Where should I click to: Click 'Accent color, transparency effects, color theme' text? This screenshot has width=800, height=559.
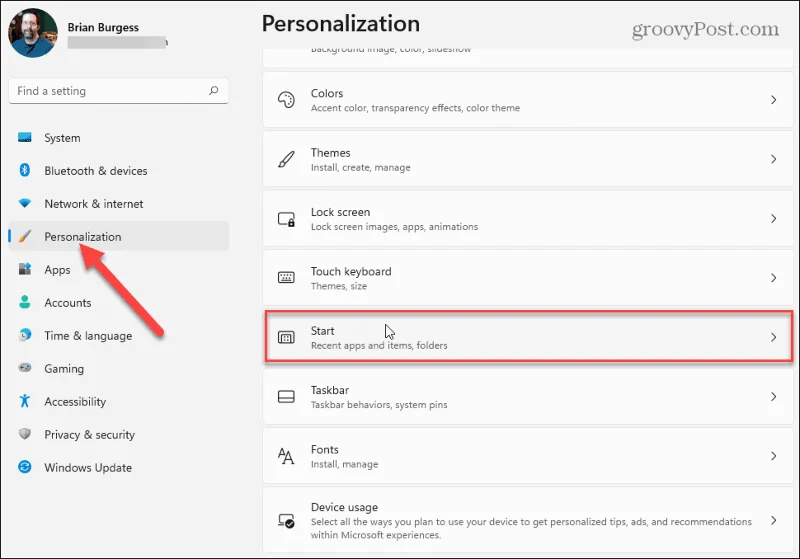click(415, 108)
